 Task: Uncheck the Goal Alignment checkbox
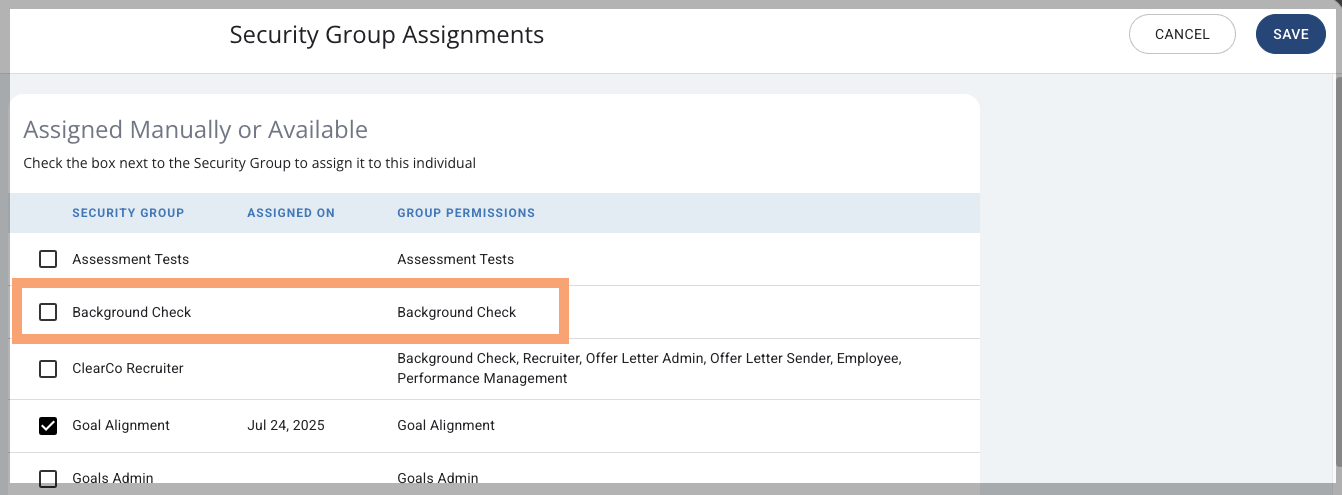pyautogui.click(x=48, y=425)
